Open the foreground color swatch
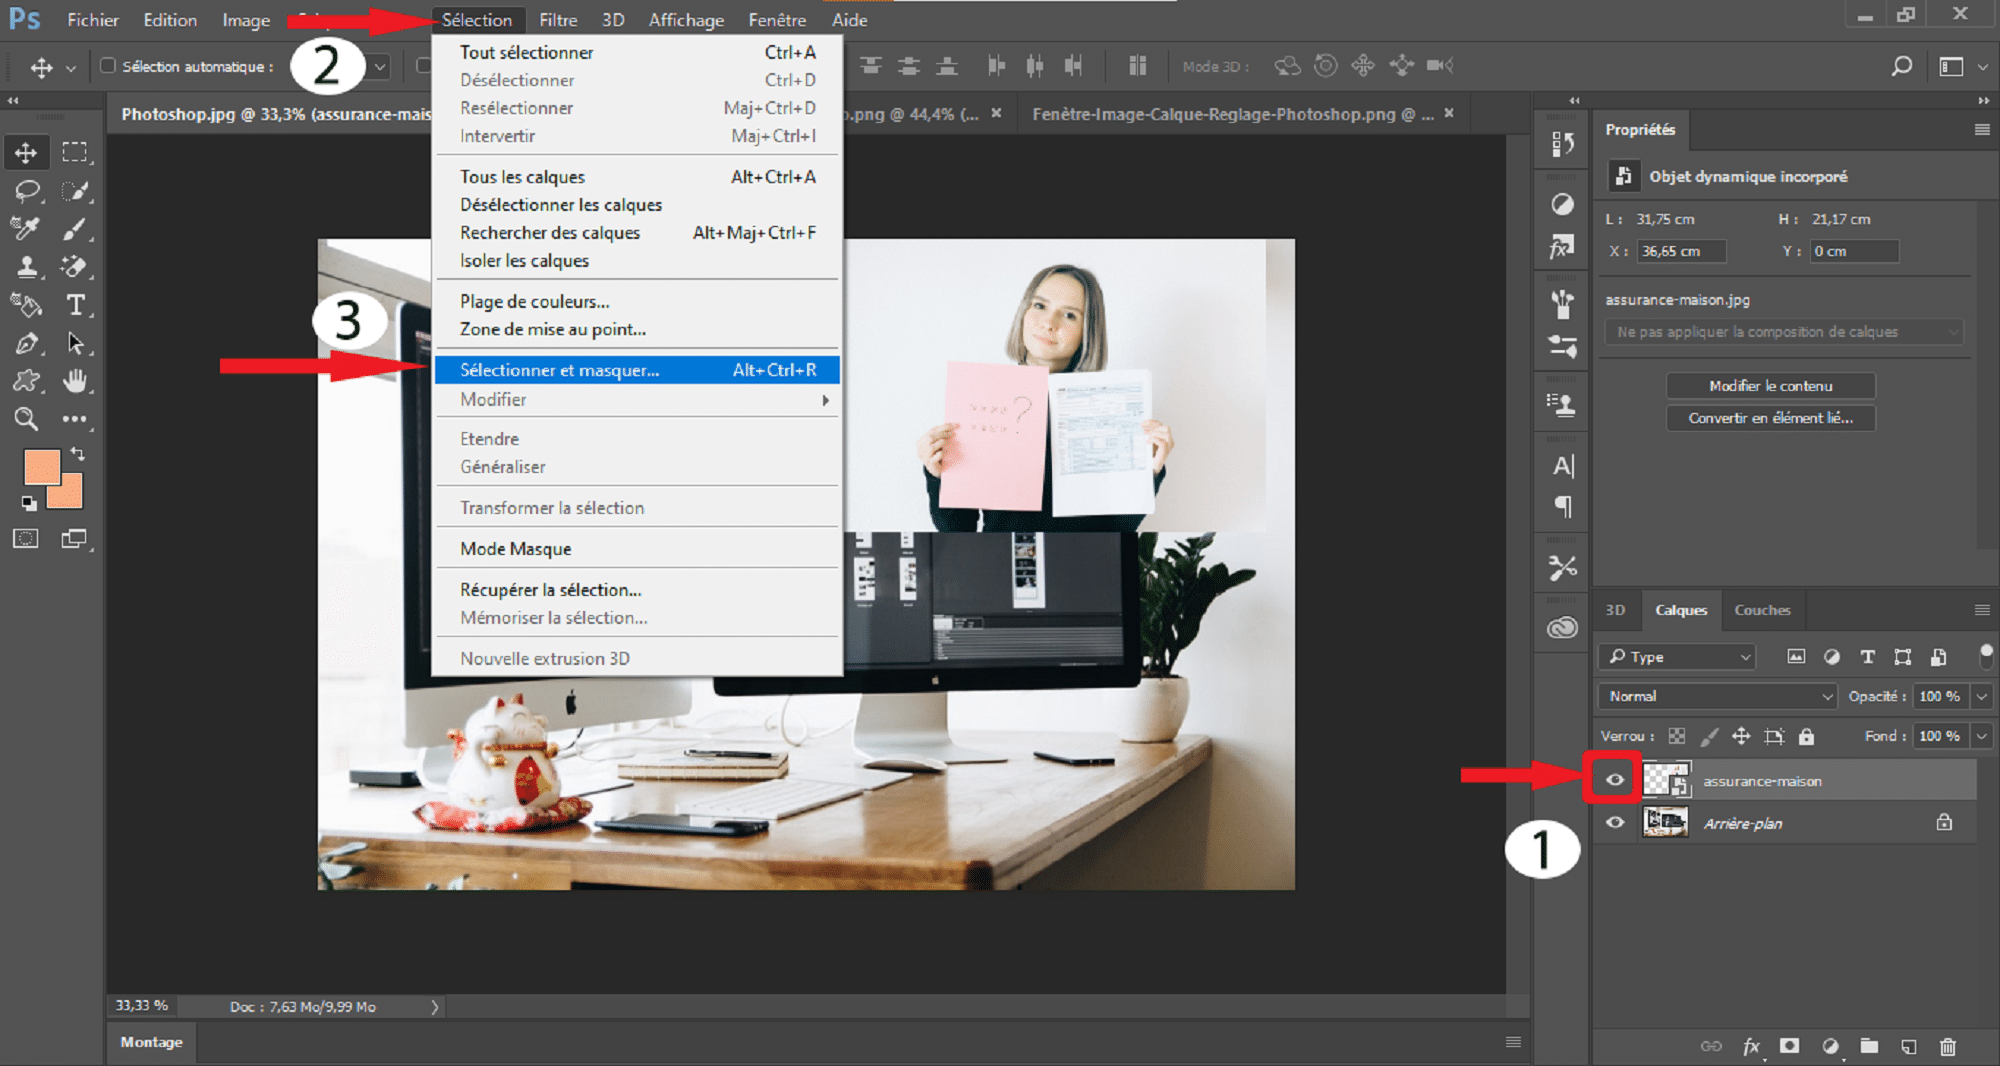The width and height of the screenshot is (2000, 1066). pyautogui.click(x=40, y=466)
